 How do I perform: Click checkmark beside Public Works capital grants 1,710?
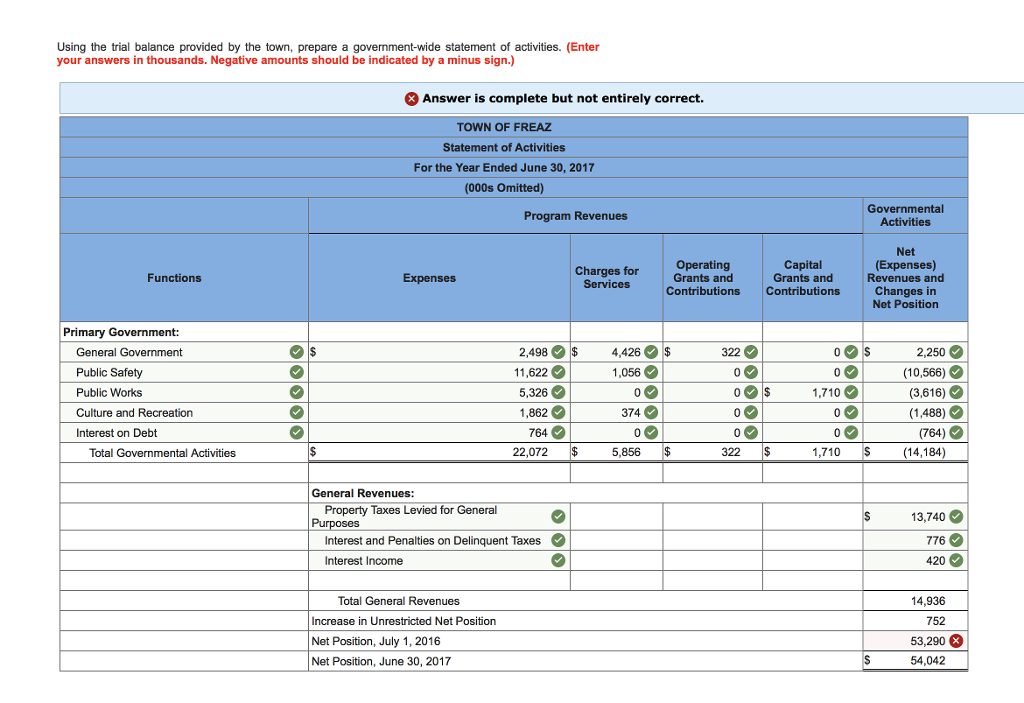851,393
